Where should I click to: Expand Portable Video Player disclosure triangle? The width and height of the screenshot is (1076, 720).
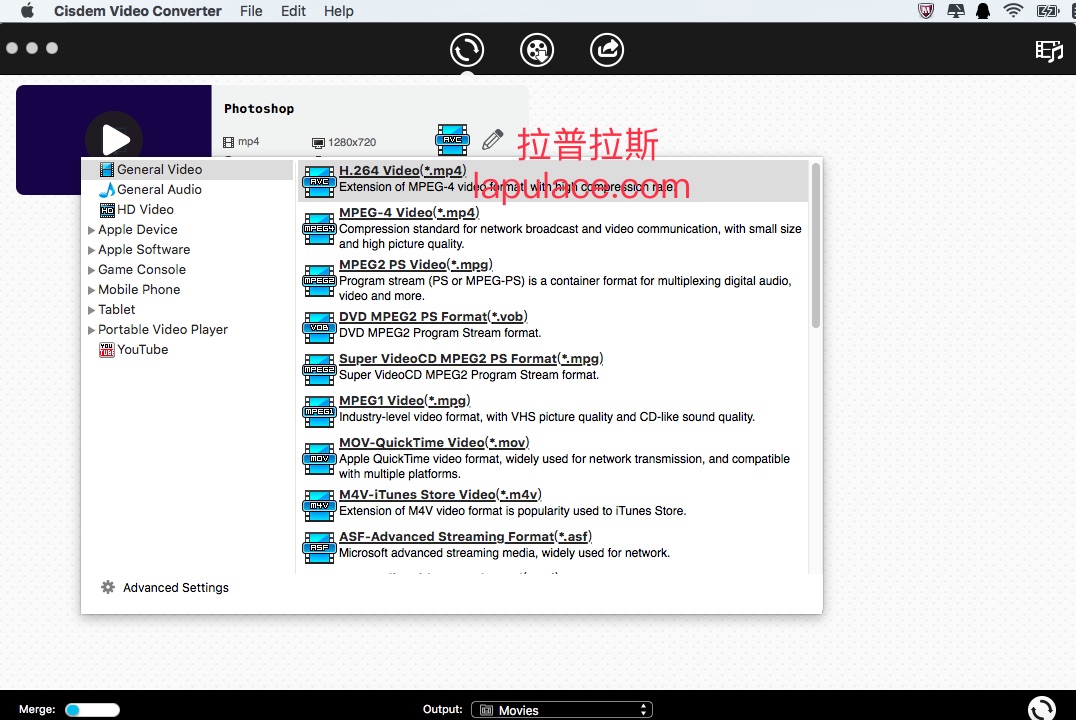tap(91, 329)
